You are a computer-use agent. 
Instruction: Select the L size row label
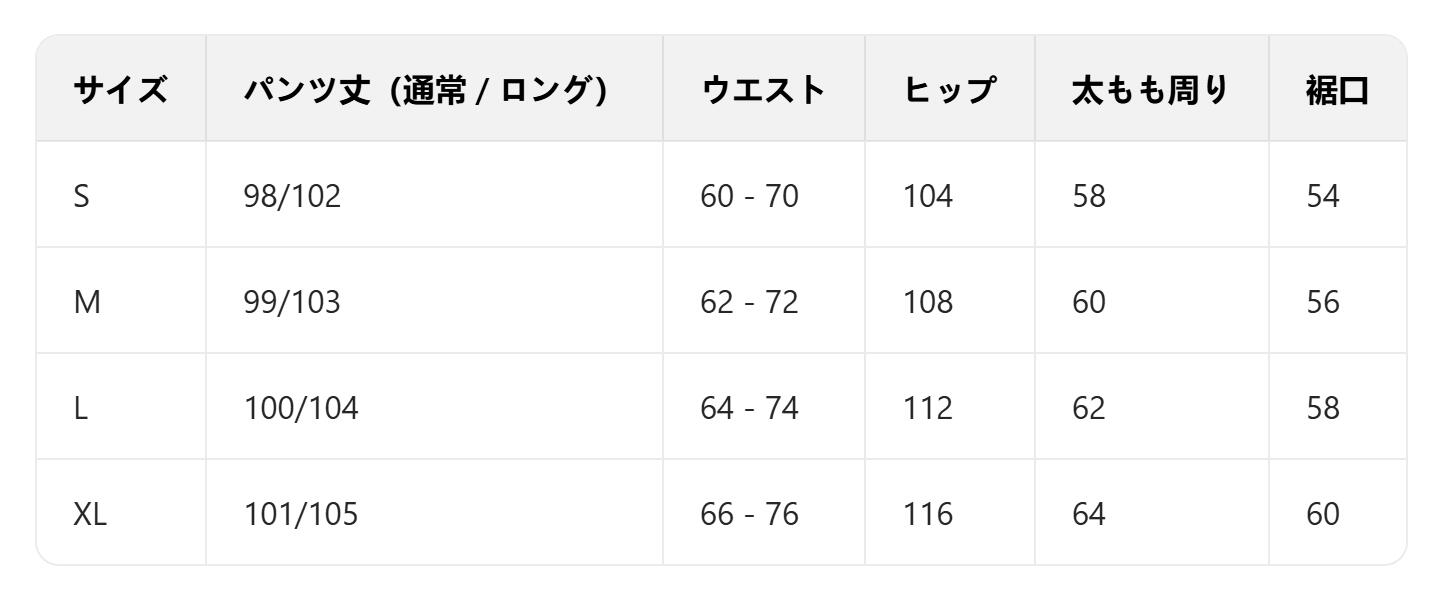pos(80,407)
